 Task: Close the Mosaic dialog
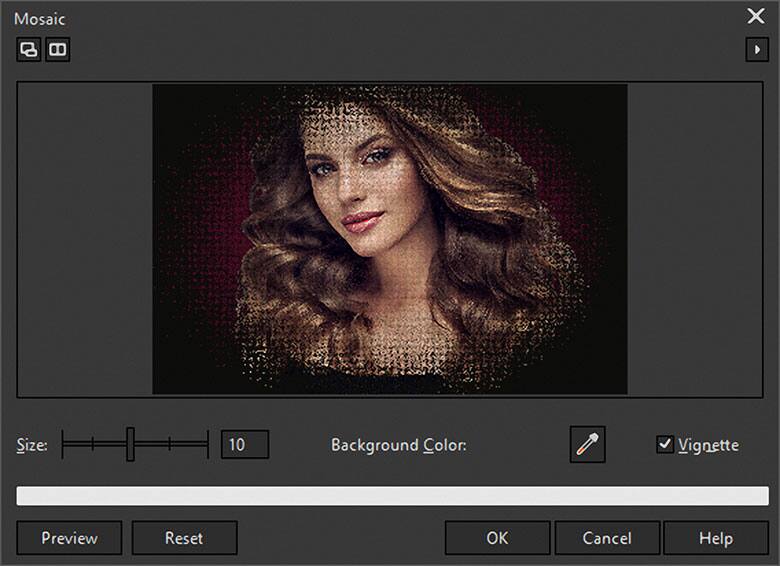click(756, 16)
